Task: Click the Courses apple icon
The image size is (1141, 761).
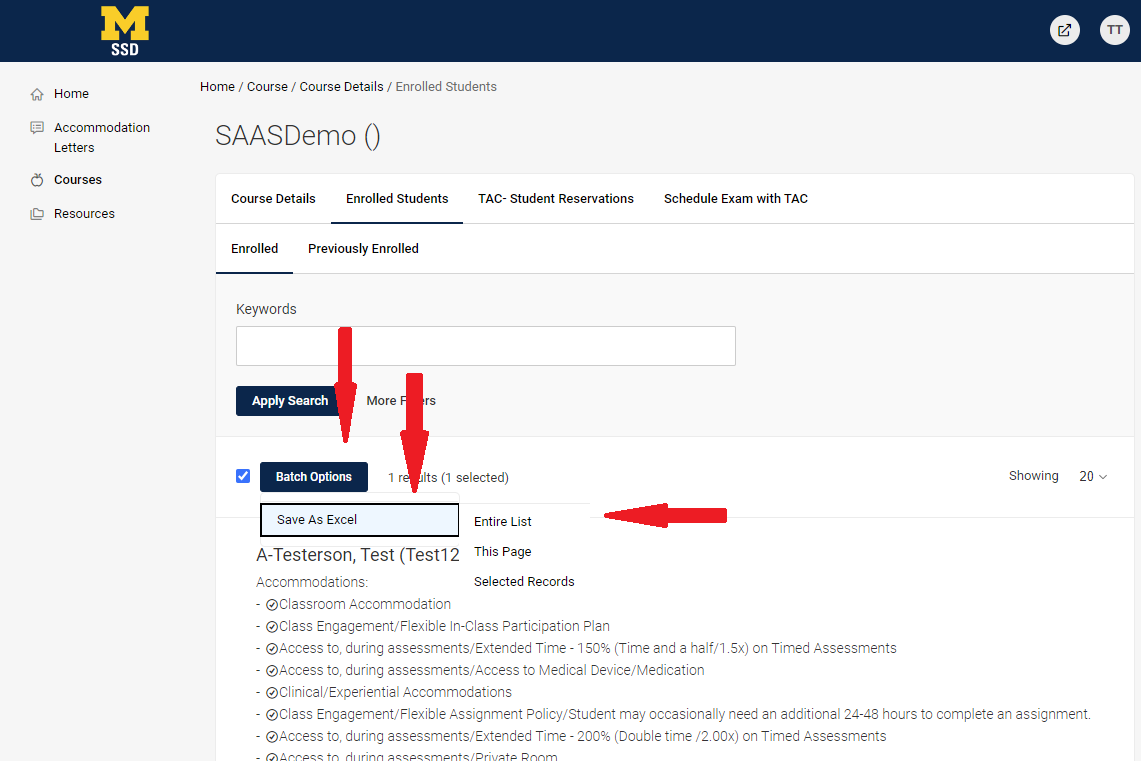Action: [x=37, y=180]
